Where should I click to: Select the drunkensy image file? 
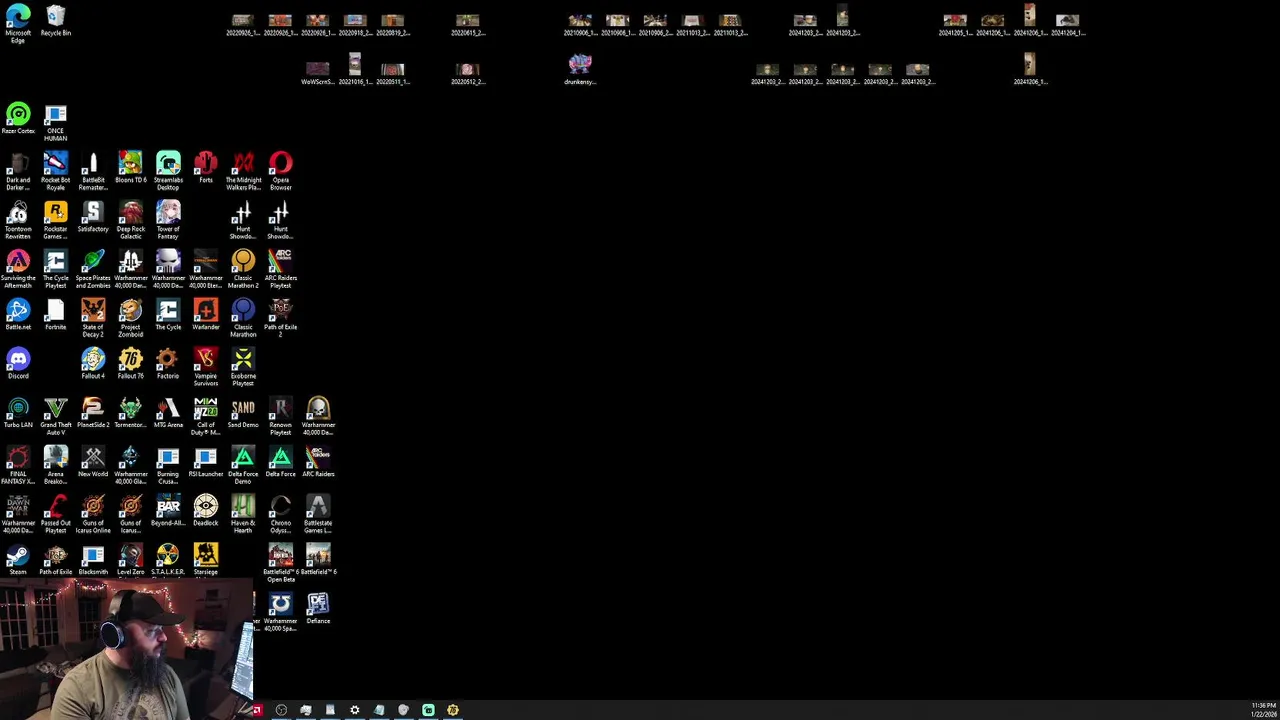pyautogui.click(x=580, y=69)
